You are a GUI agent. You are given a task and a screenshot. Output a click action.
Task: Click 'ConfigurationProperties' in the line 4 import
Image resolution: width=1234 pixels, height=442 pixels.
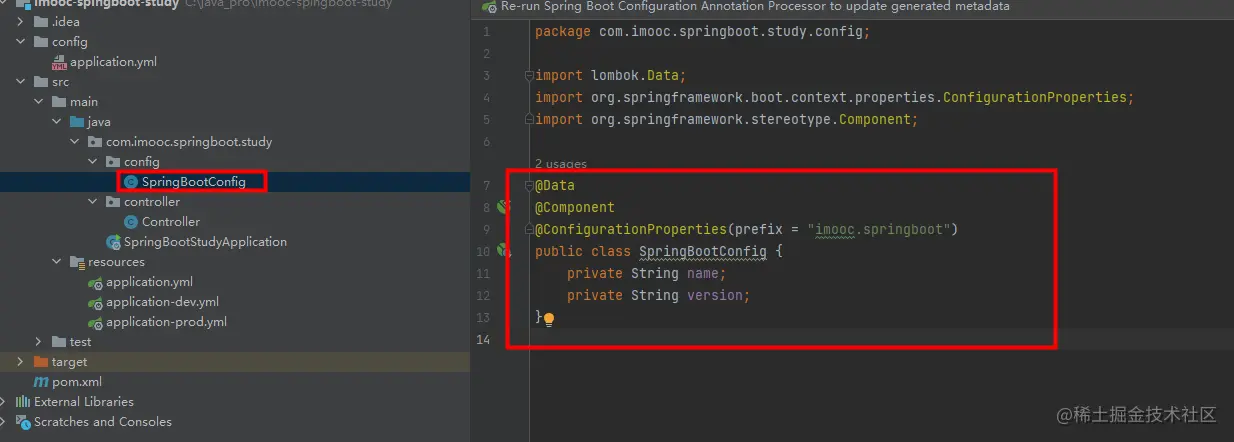coord(1035,98)
